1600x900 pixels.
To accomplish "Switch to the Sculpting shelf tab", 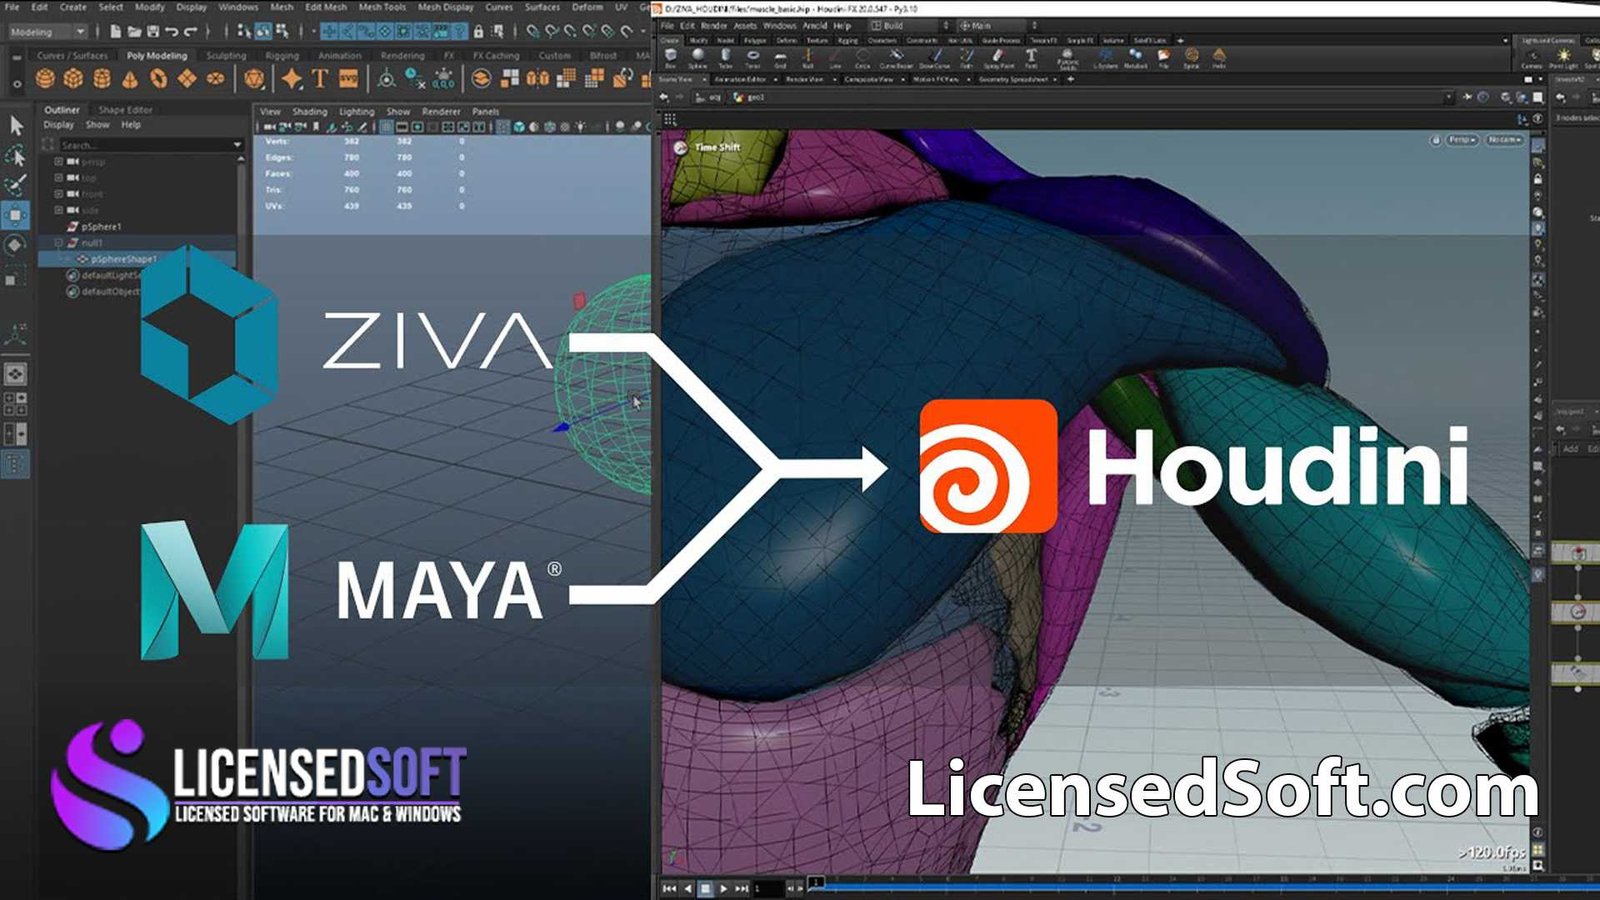I will pos(226,56).
